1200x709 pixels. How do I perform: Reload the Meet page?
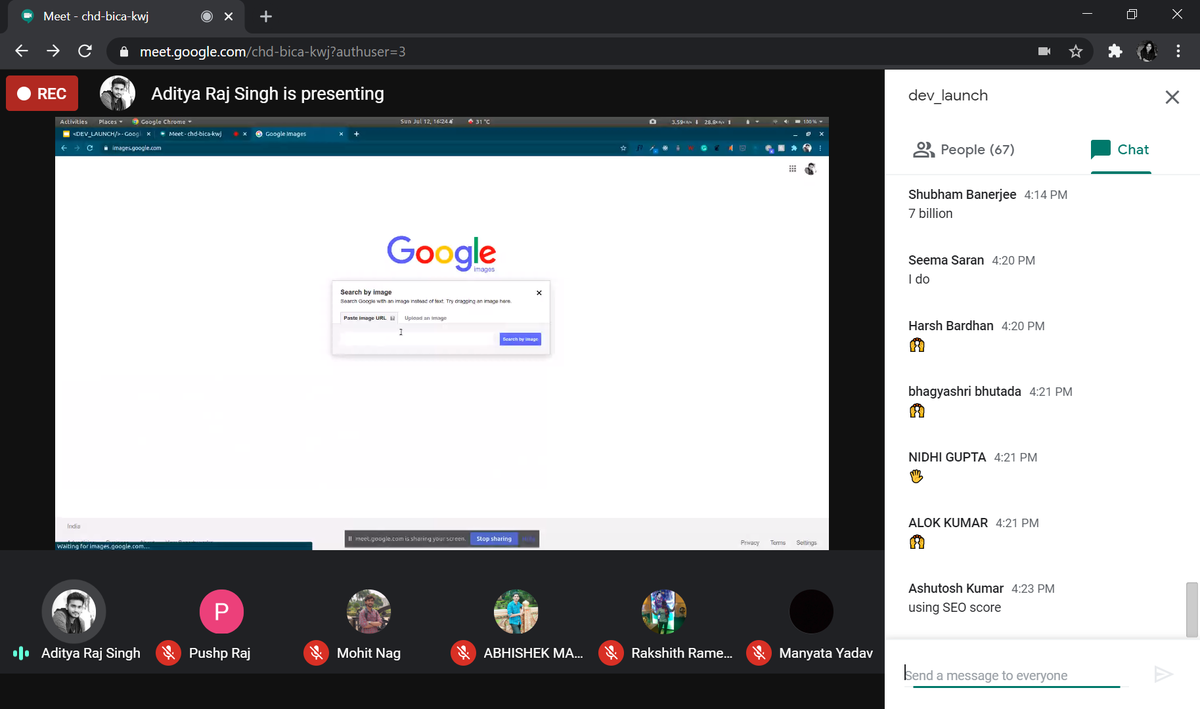85,51
